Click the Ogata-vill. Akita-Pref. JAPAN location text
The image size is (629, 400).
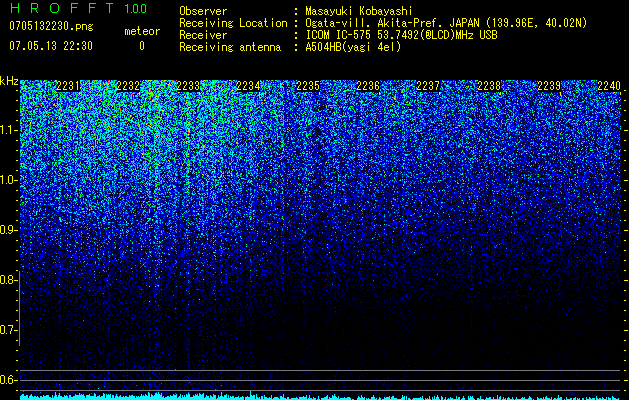(446, 23)
